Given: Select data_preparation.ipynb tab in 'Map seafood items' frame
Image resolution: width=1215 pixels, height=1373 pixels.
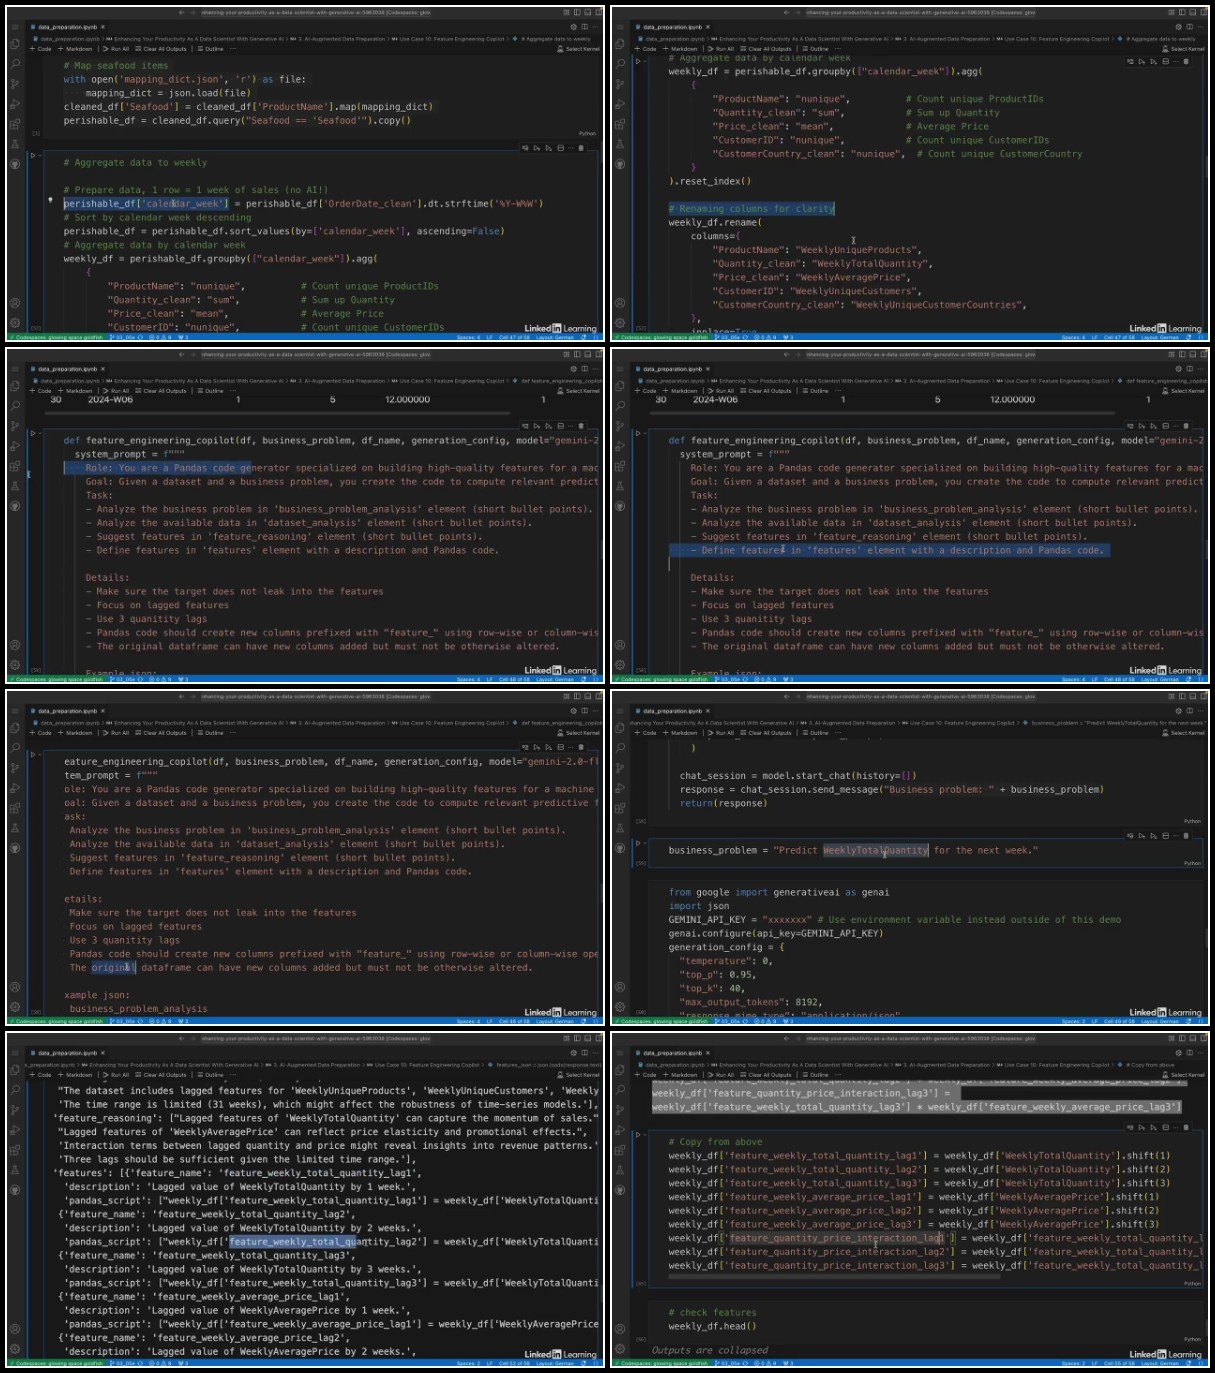Looking at the screenshot, I should (68, 27).
